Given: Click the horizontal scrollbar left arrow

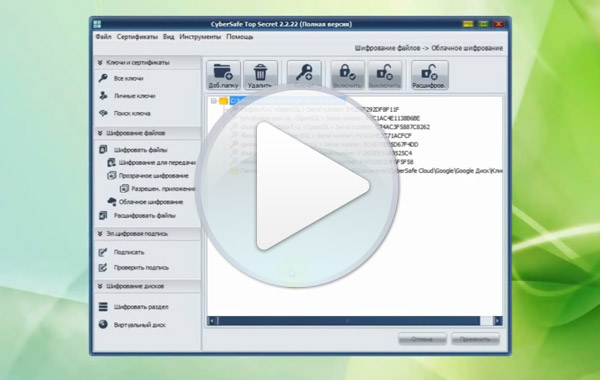Looking at the screenshot, I should (212, 321).
